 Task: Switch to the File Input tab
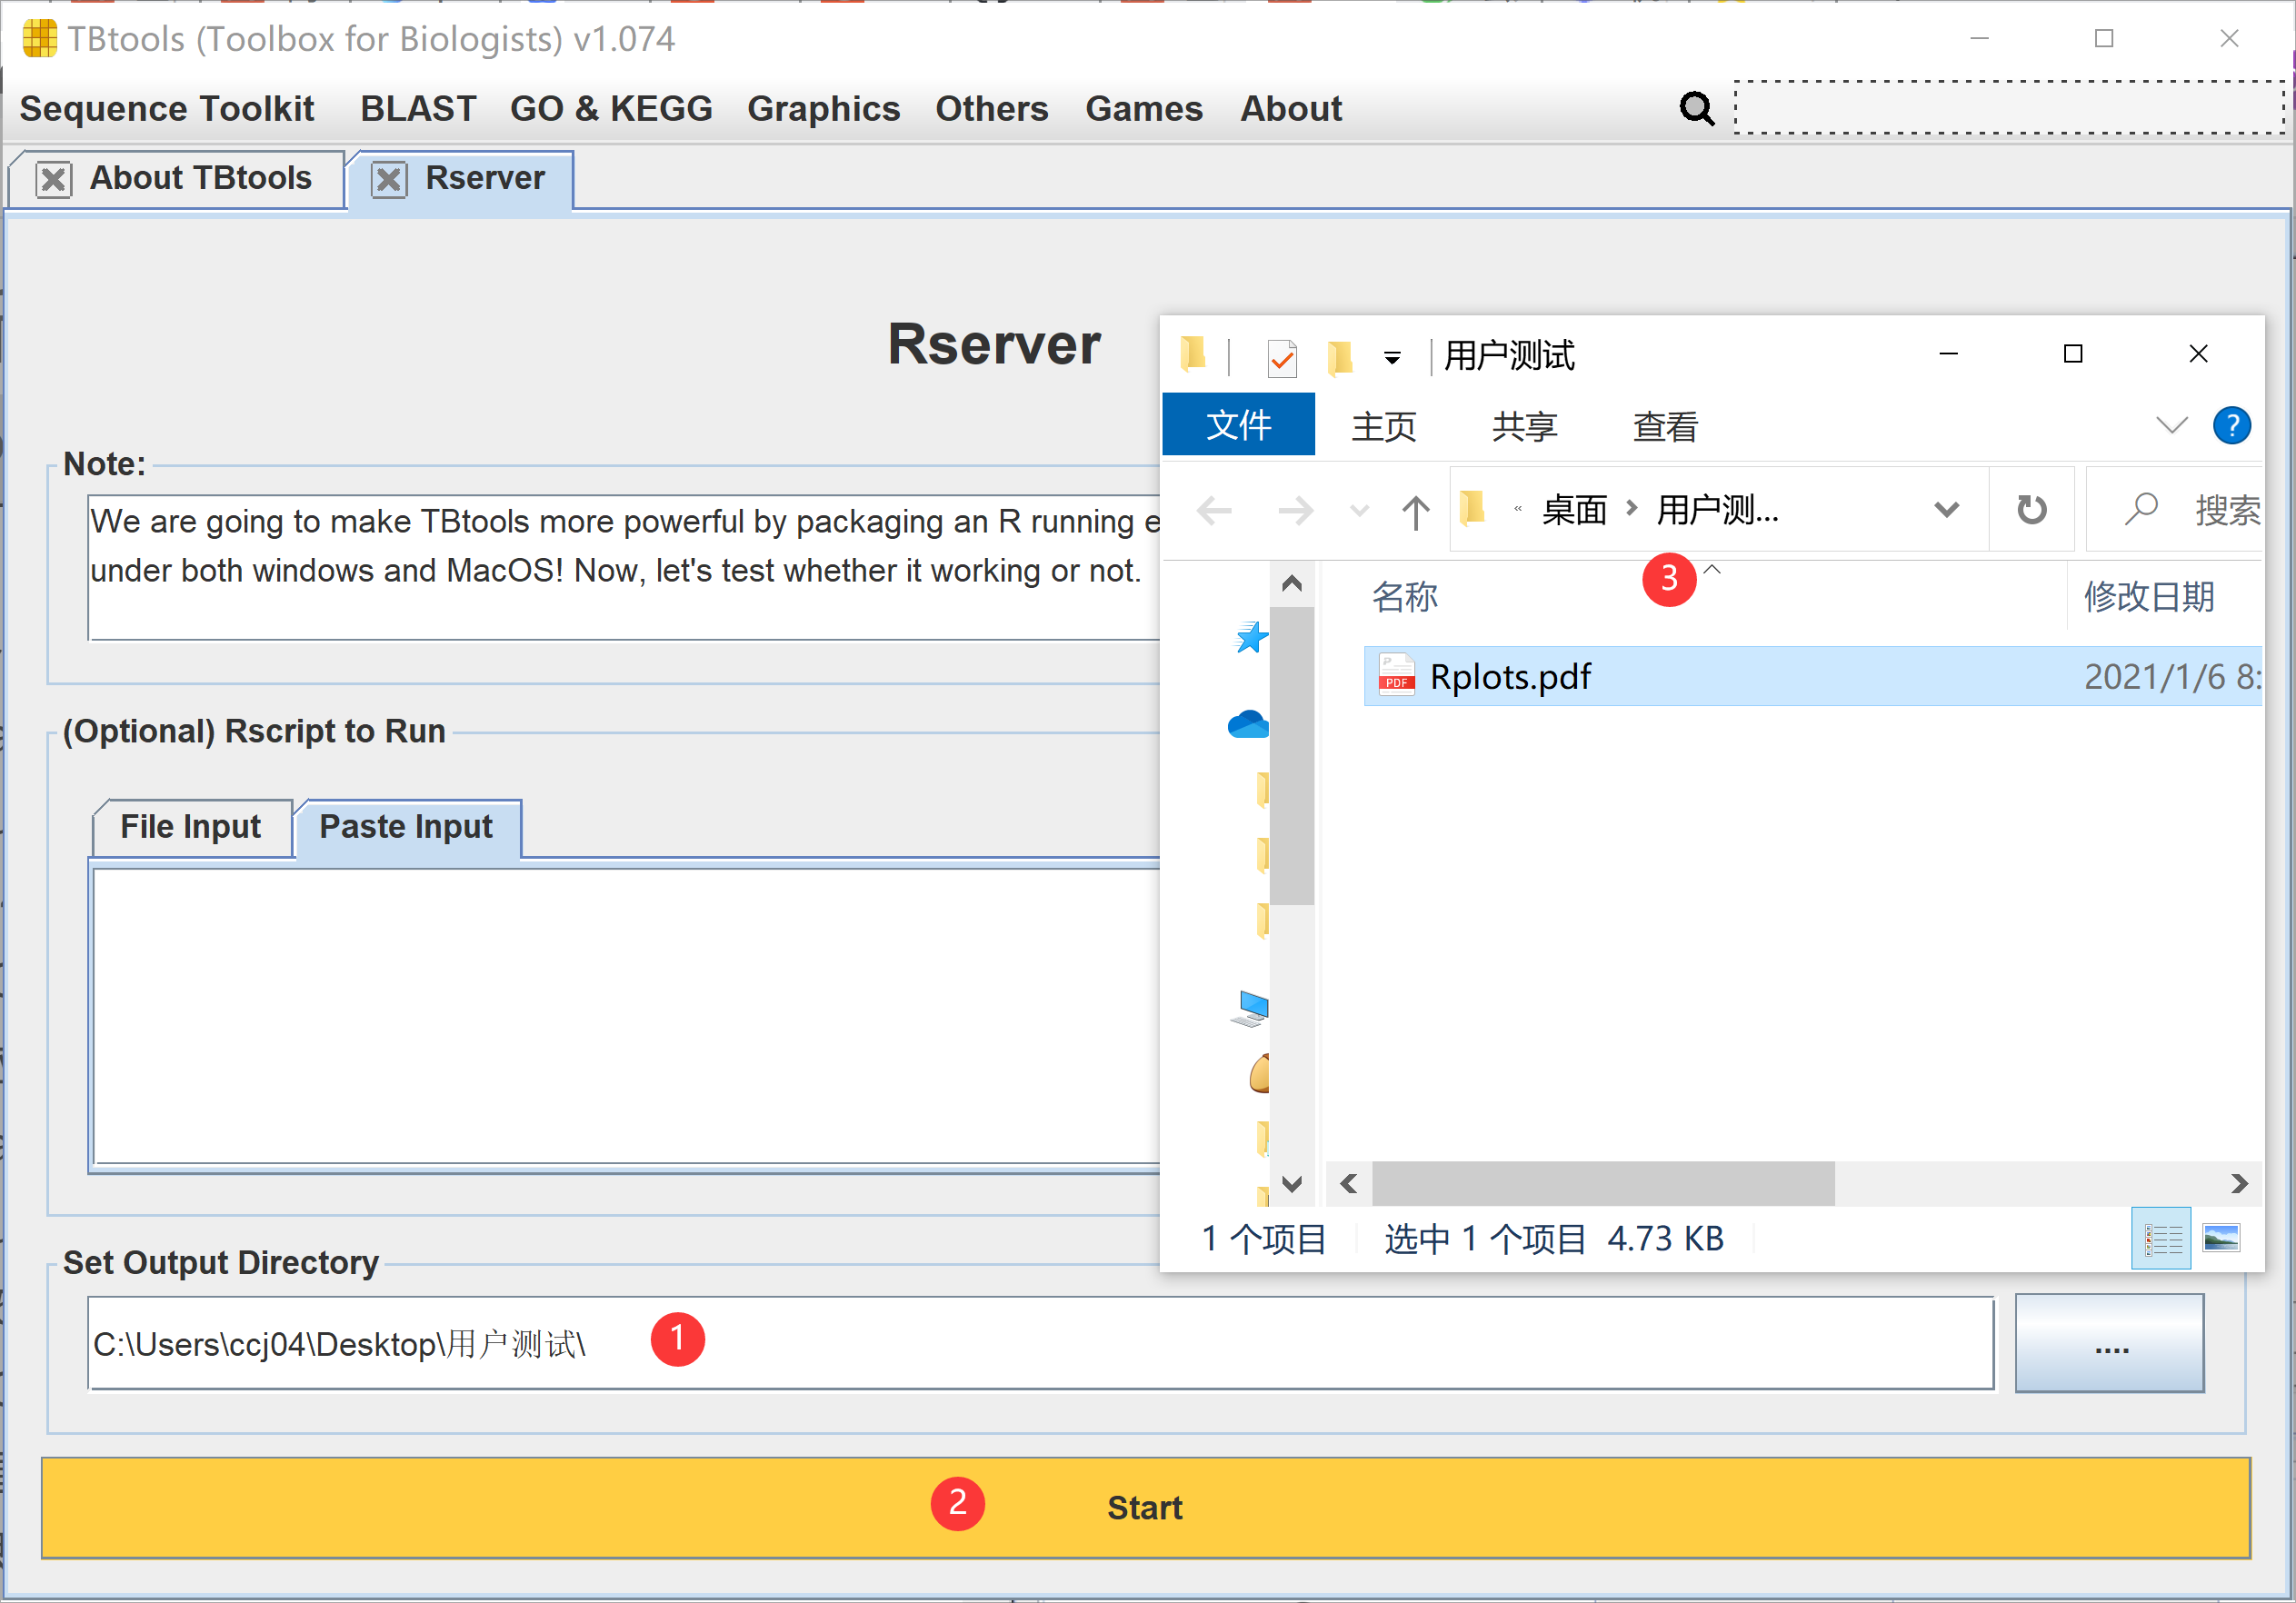pyautogui.click(x=190, y=827)
